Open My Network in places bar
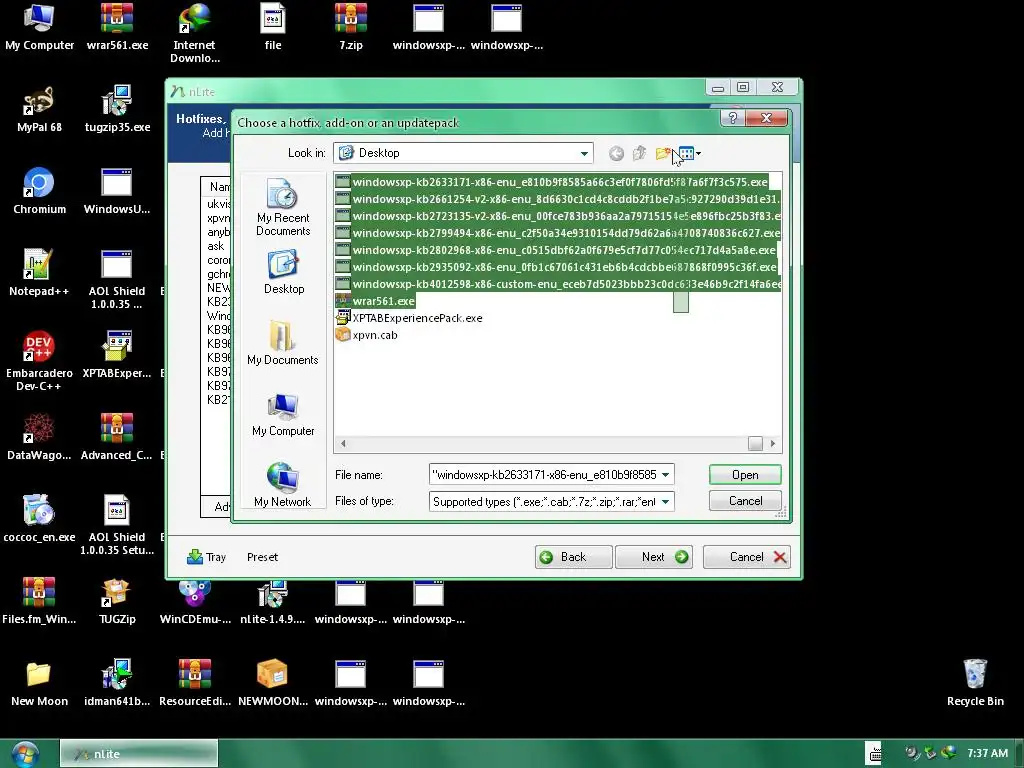 (x=283, y=485)
